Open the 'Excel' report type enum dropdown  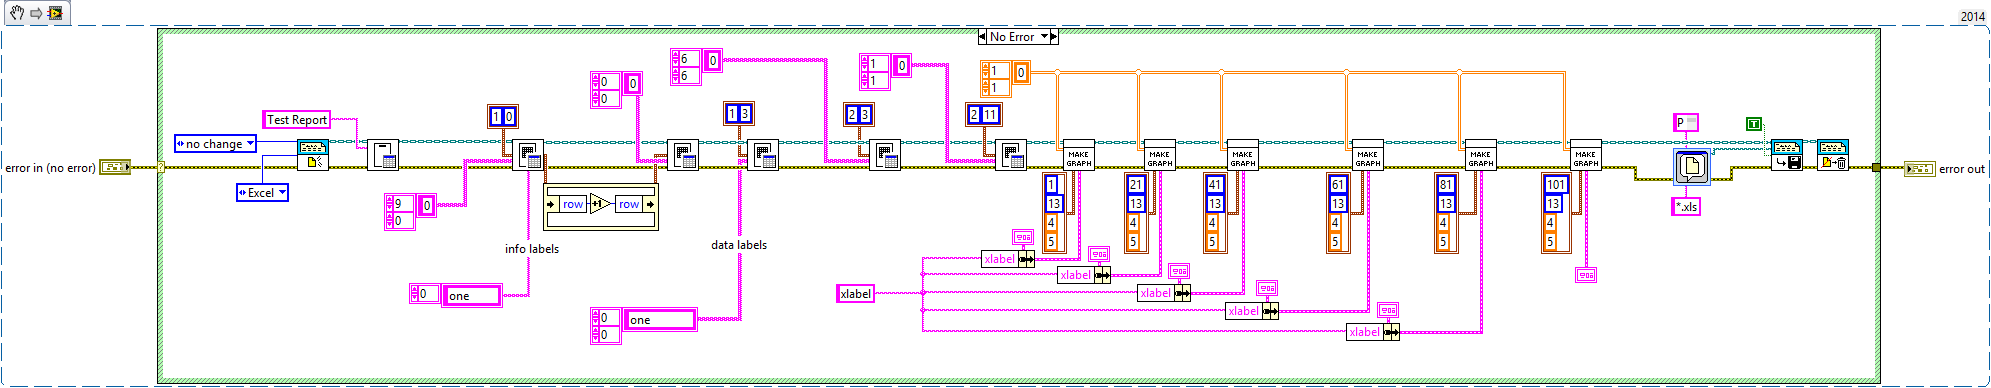click(x=262, y=193)
